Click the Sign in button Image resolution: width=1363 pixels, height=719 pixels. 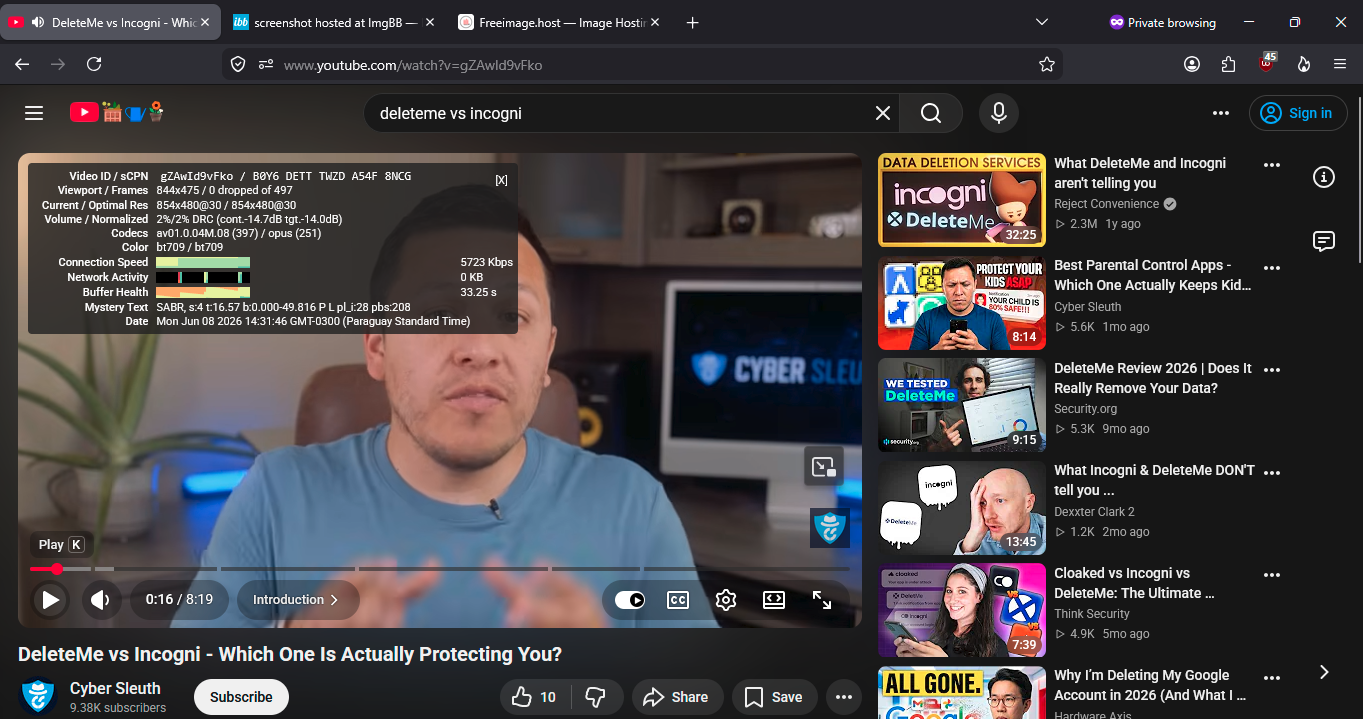click(x=1298, y=113)
